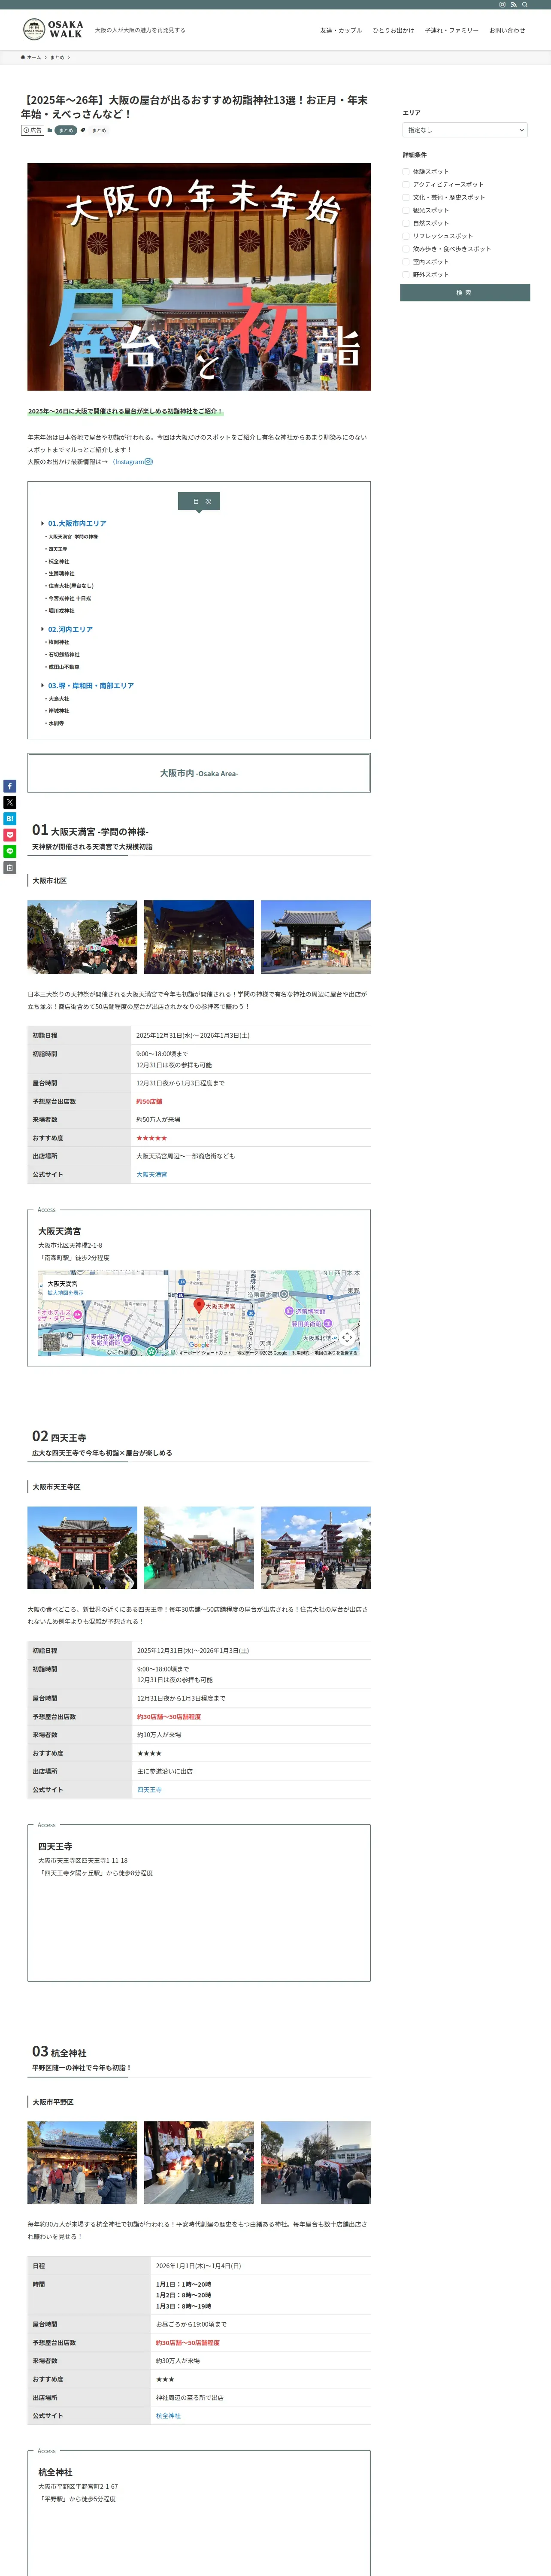Image resolution: width=551 pixels, height=2576 pixels.
Task: Click the まとめ breadcrumb link
Action: click(57, 57)
